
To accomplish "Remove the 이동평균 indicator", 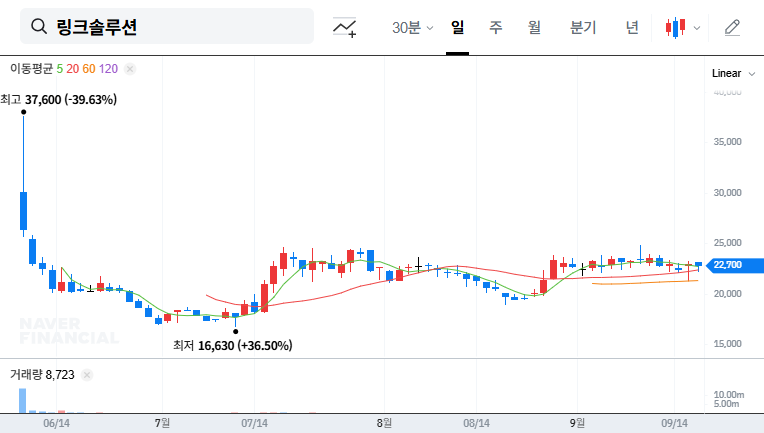I will 130,69.
